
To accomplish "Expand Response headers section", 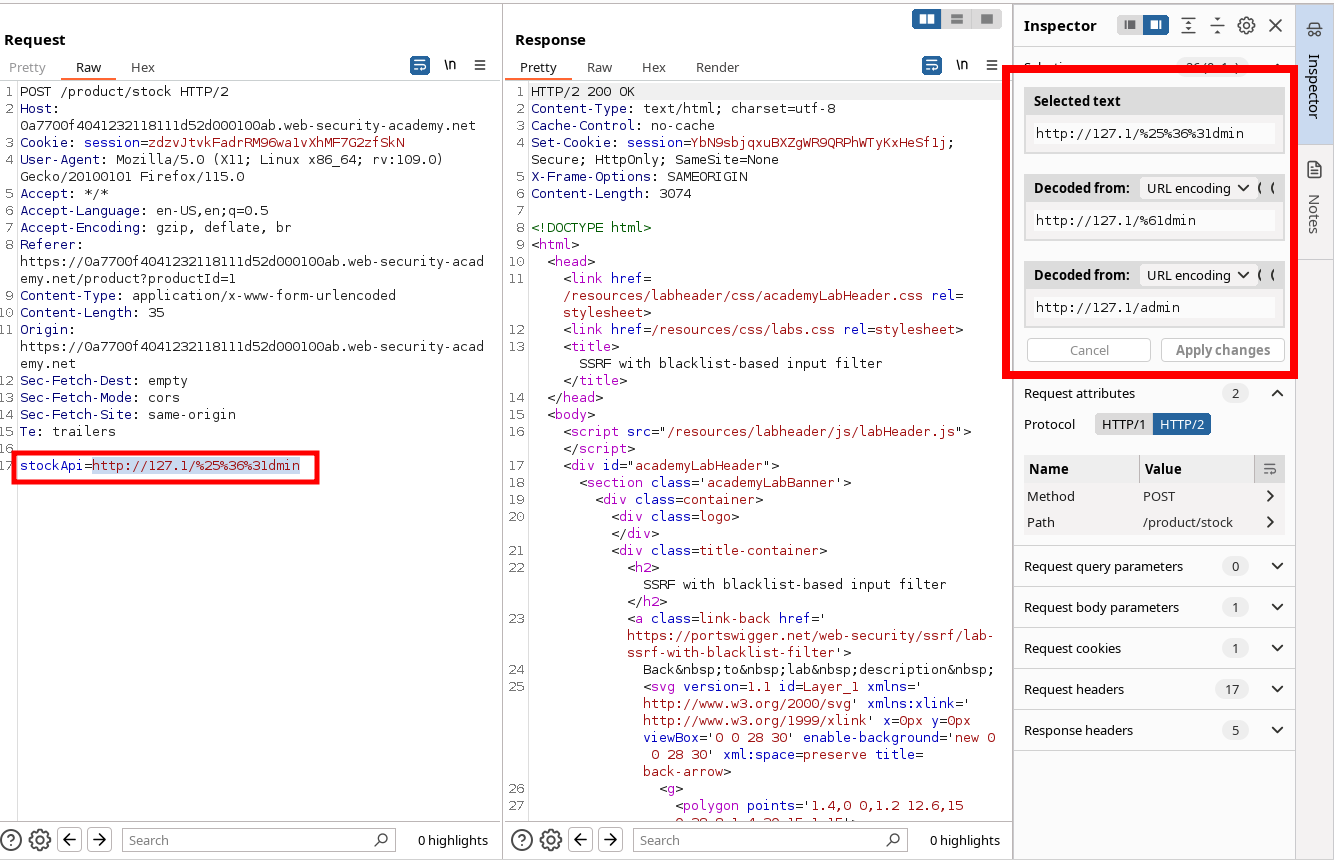I will coord(1277,730).
